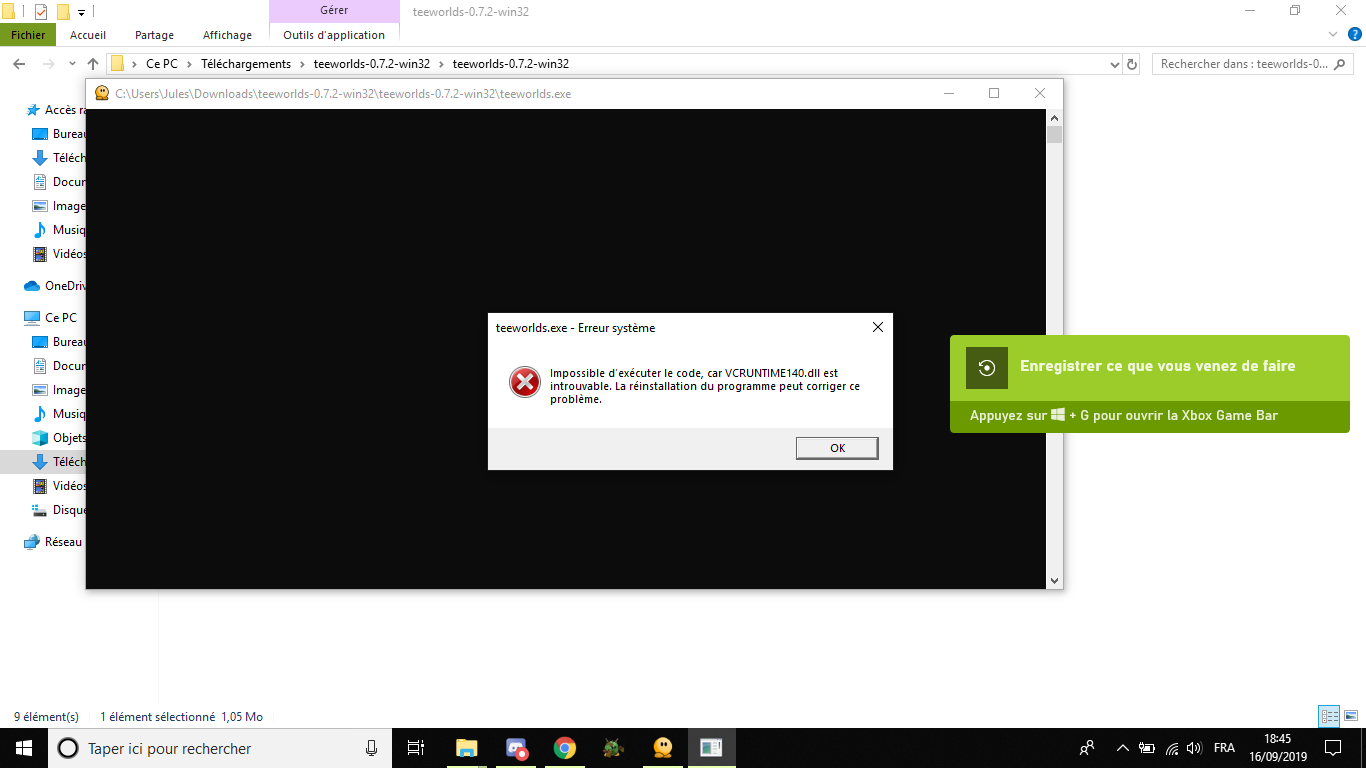The height and width of the screenshot is (768, 1366).
Task: Click the Teeworlds icon in the taskbar
Action: pyautogui.click(x=662, y=748)
